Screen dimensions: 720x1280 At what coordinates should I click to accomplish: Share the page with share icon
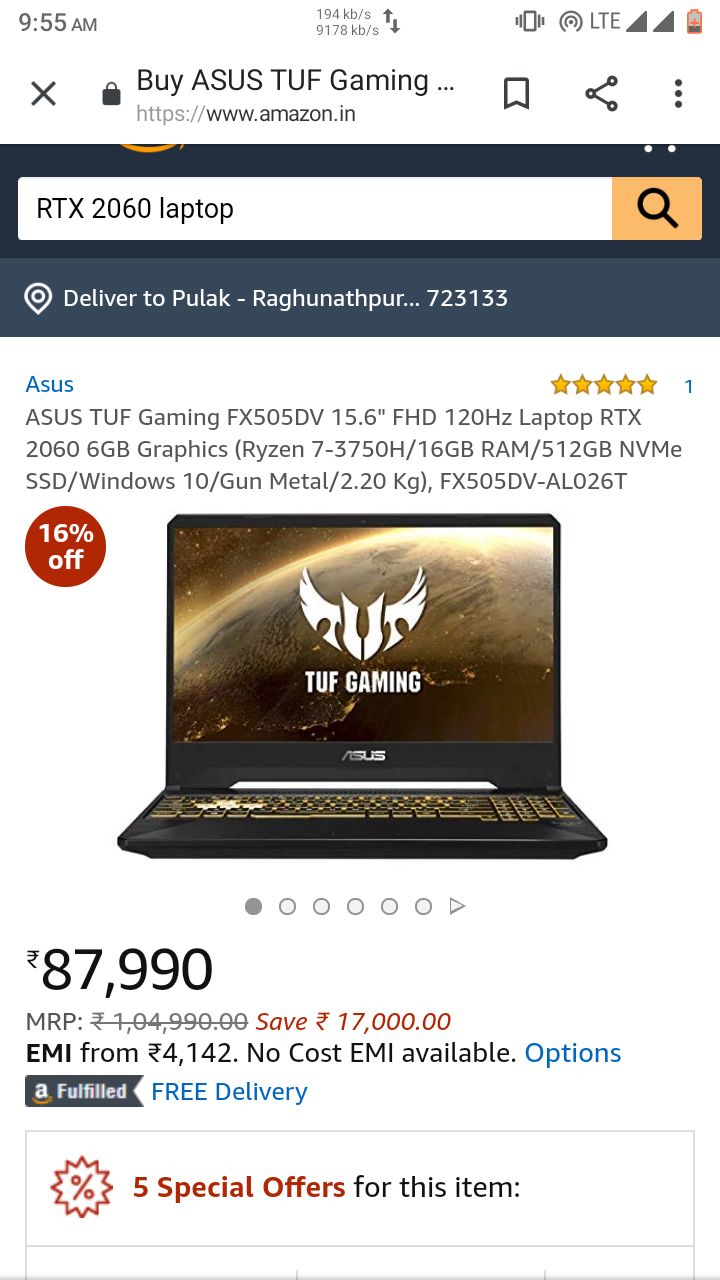tap(601, 94)
